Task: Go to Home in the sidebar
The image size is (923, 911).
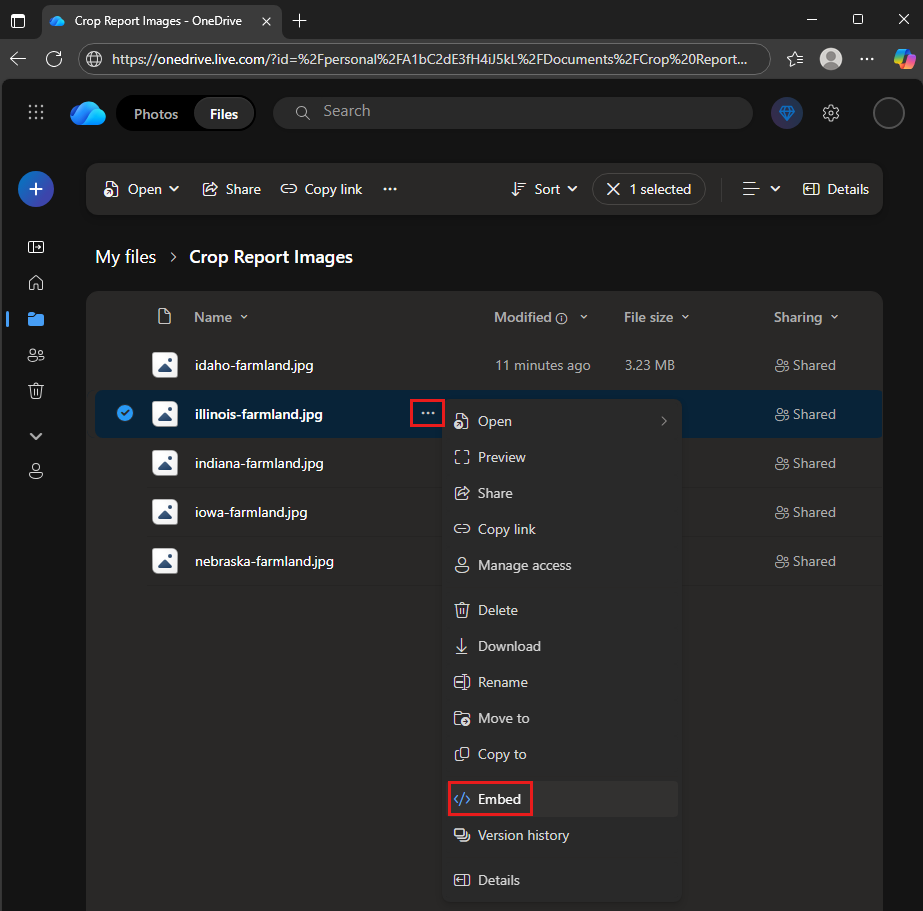Action: (36, 283)
